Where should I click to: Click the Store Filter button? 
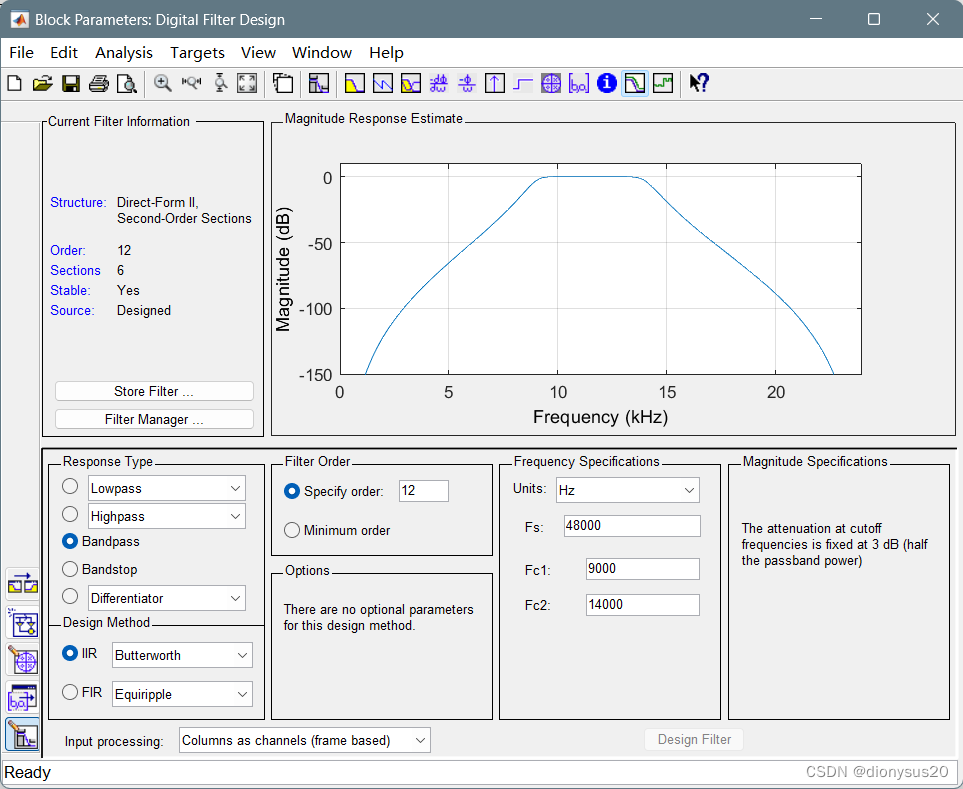tap(154, 391)
